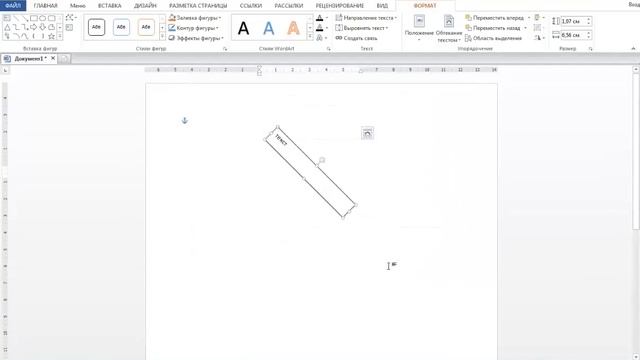Open Выровнять текст dropdown
The image size is (640, 360).
pos(362,28)
